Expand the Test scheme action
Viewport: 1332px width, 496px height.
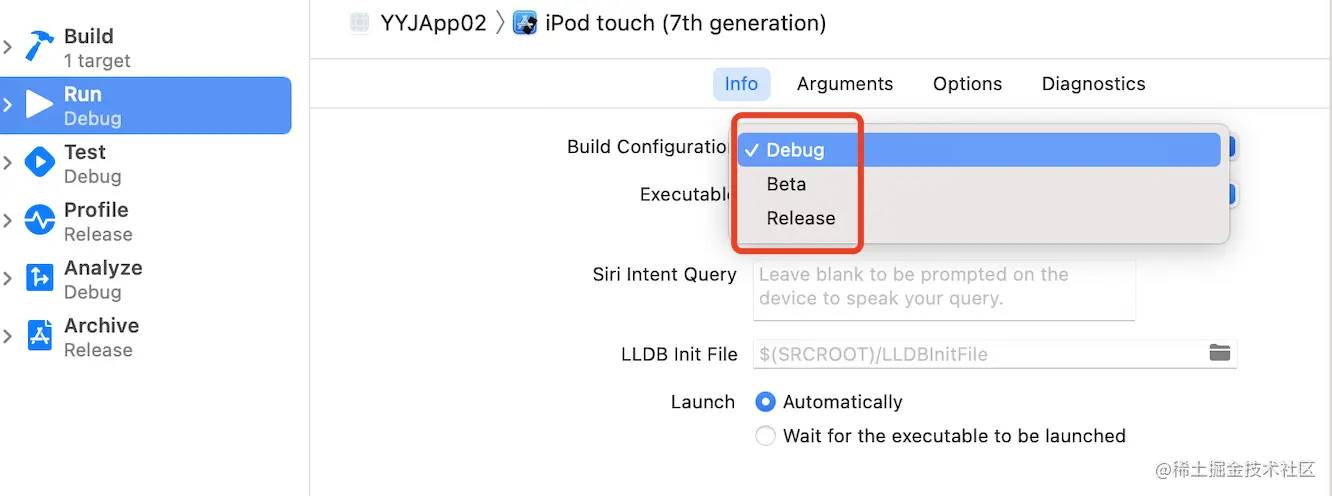pos(8,163)
